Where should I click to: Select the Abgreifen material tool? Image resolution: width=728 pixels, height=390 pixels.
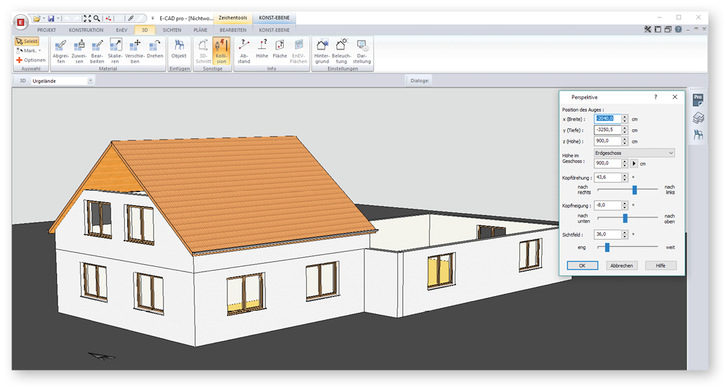60,51
